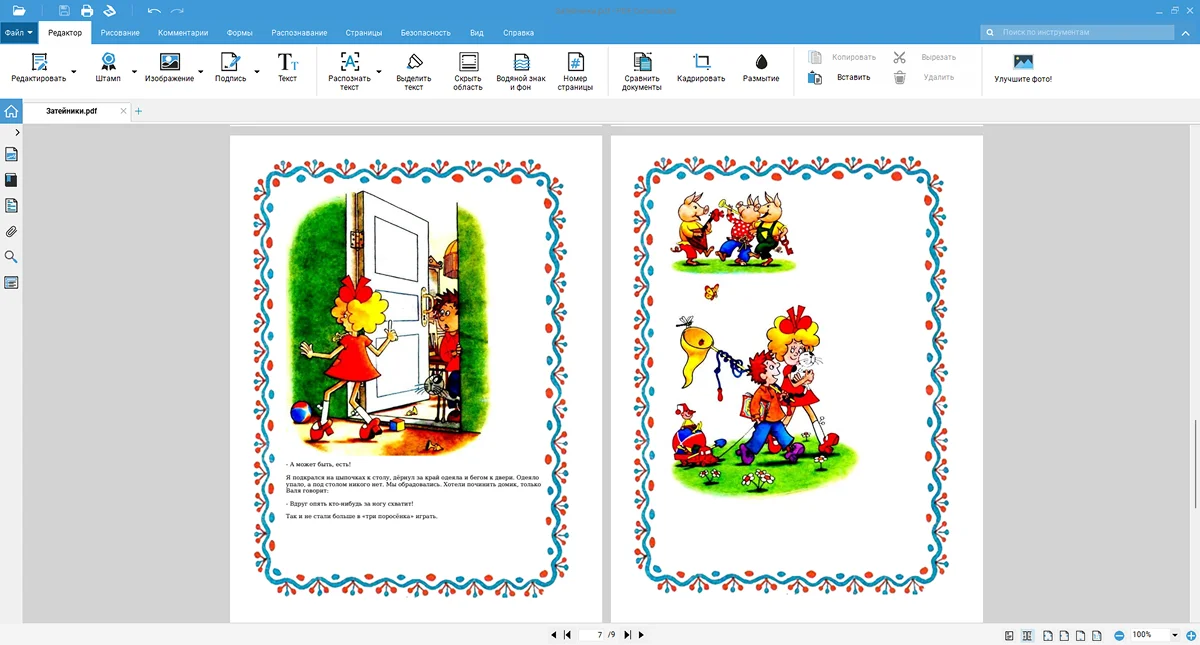Screen dimensions: 1200x645
Task: Go to the Home start screen icon
Action: point(11,111)
